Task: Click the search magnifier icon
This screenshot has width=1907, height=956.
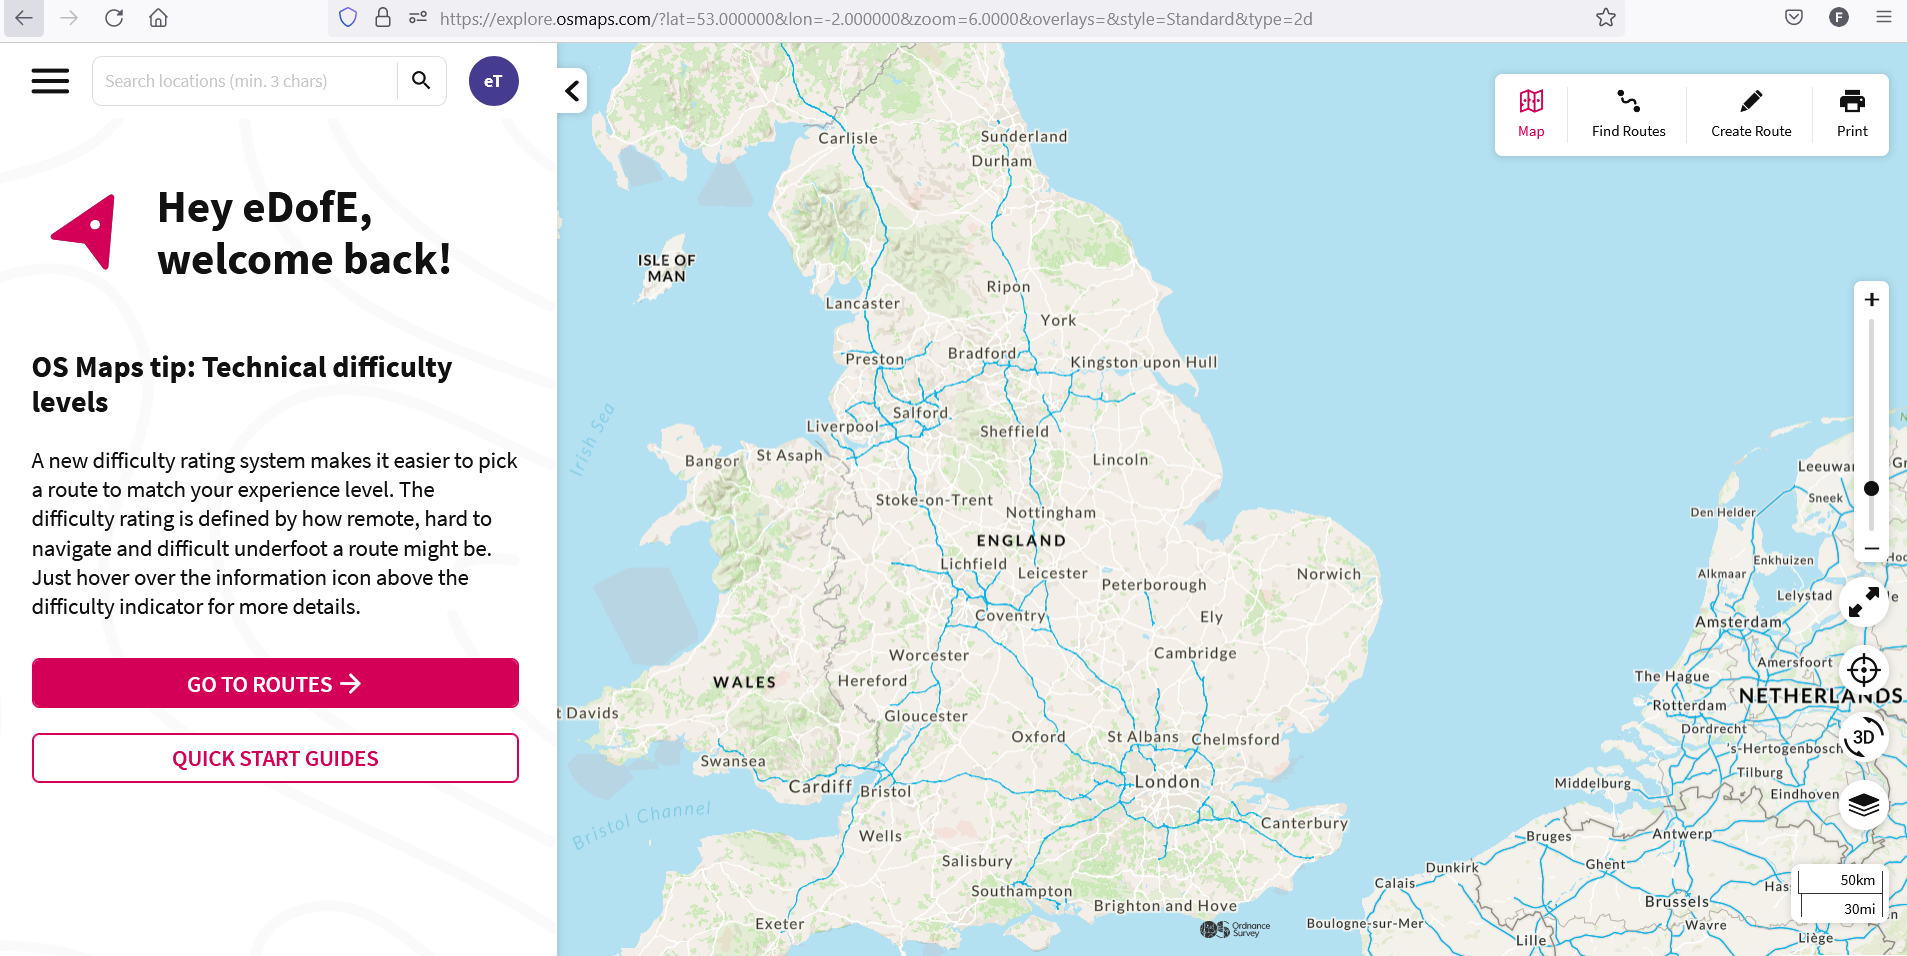Action: [420, 80]
